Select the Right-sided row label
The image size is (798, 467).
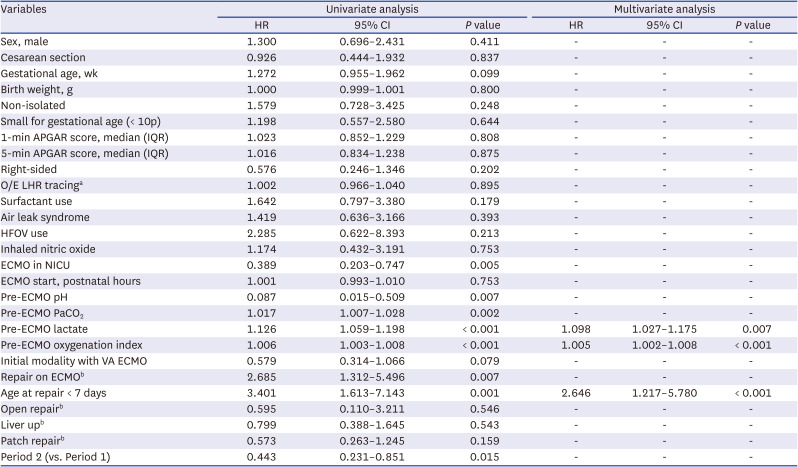tap(30, 168)
